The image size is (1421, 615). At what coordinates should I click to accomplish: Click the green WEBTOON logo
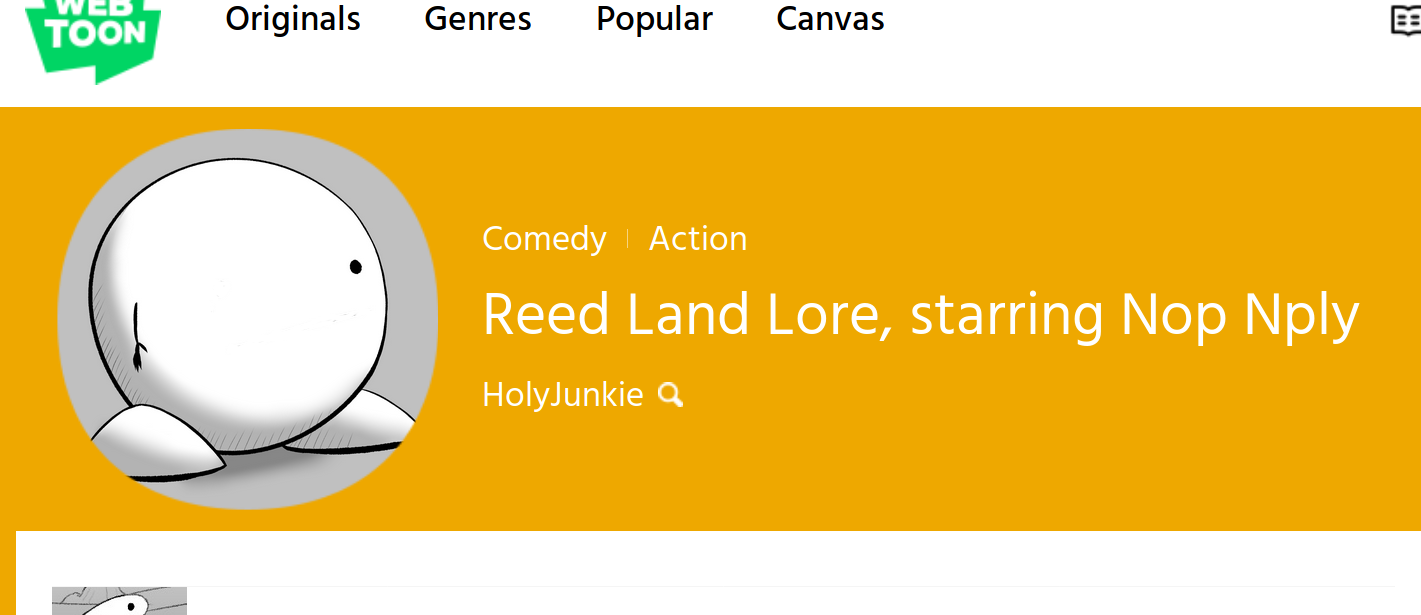tap(92, 40)
